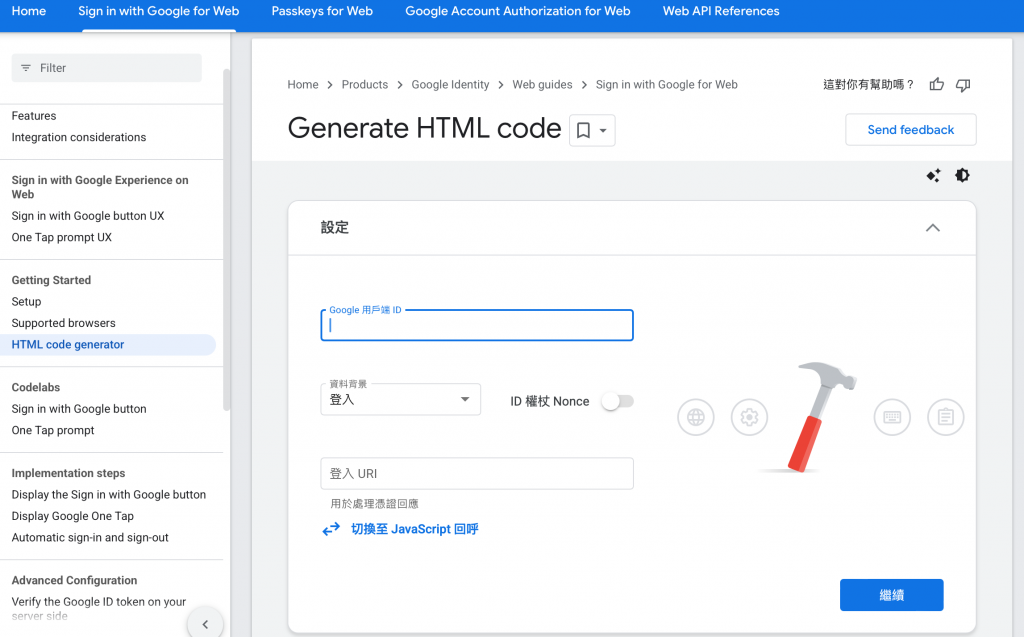Click the 設定 panel header text

coord(334,227)
